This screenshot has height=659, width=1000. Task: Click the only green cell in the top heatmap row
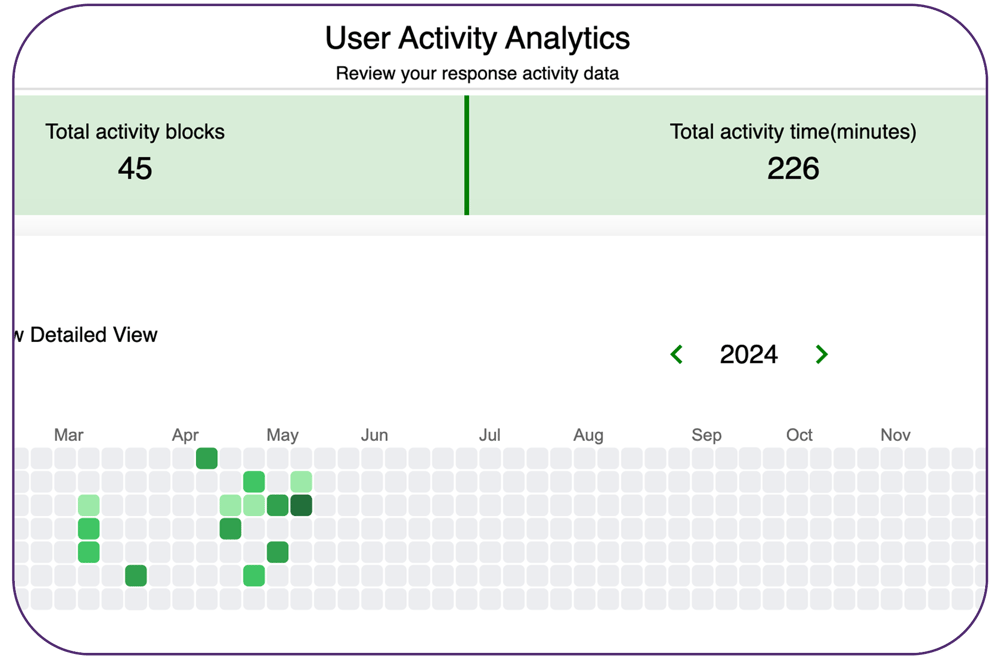(x=207, y=458)
